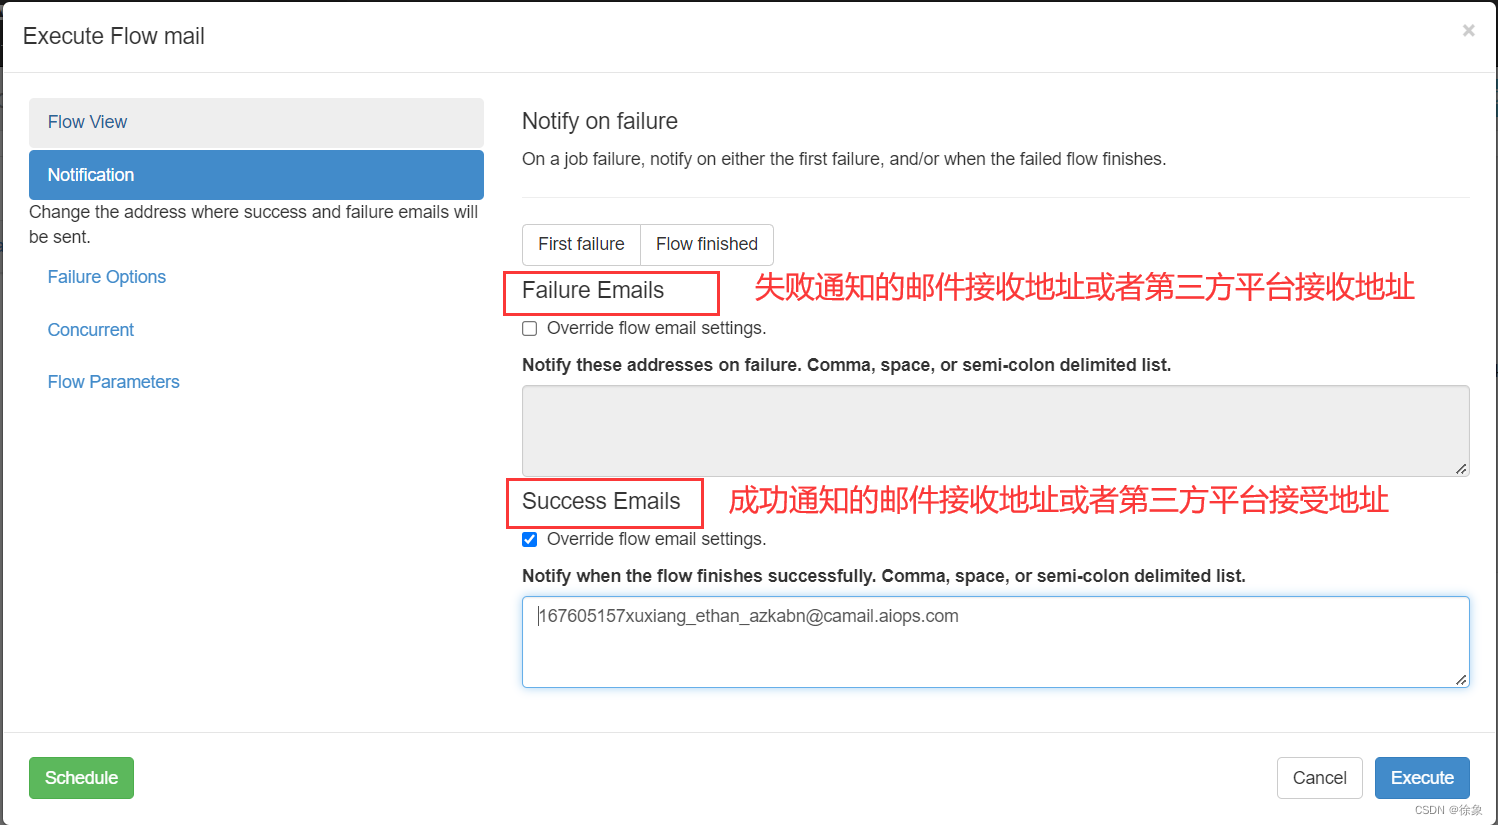Image resolution: width=1498 pixels, height=825 pixels.
Task: Open Flow Parameters
Action: 114,382
